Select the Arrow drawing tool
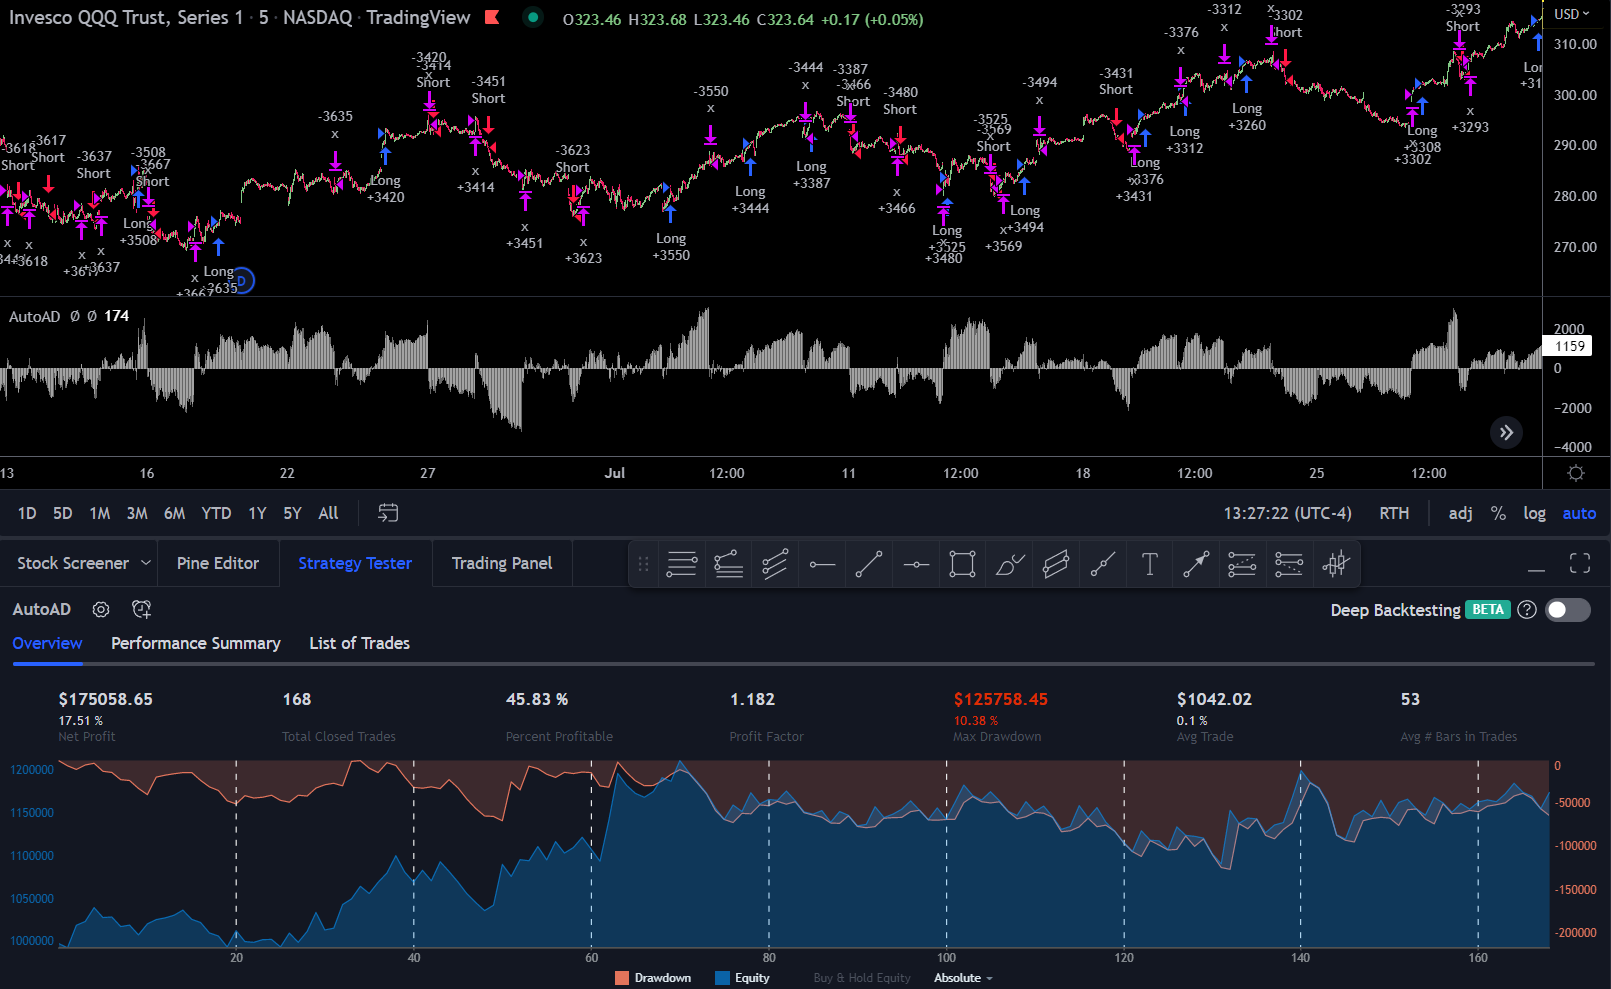The image size is (1611, 989). pyautogui.click(x=1196, y=564)
